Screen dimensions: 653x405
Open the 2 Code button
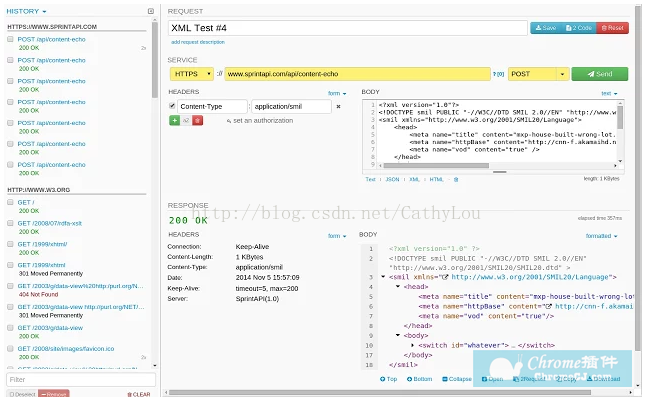point(579,28)
